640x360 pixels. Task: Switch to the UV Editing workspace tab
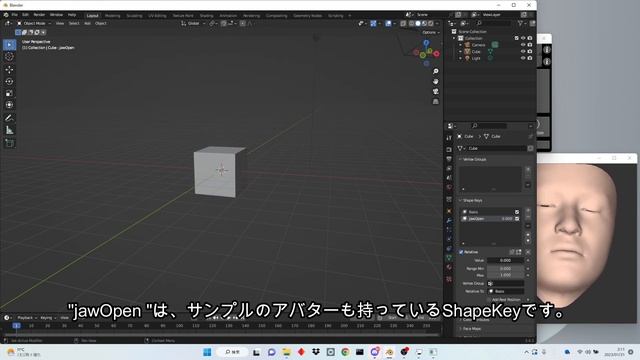(x=157, y=16)
